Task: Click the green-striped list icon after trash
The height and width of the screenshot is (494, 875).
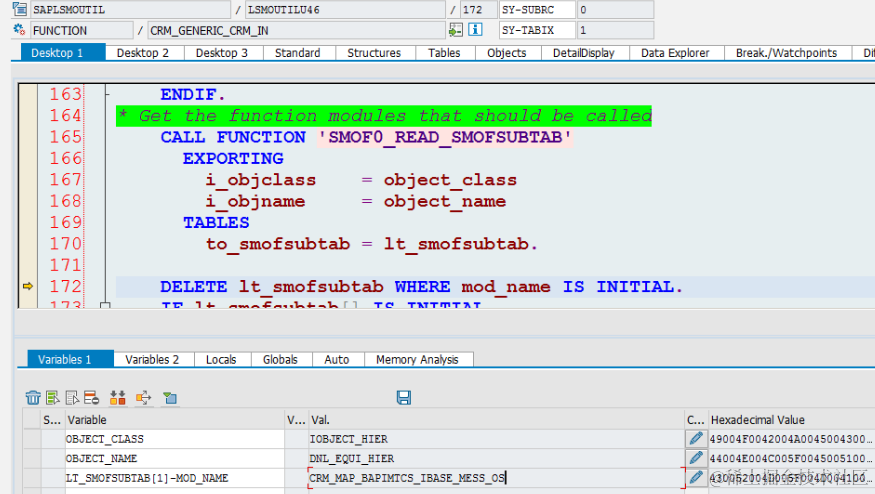Action: 52,397
